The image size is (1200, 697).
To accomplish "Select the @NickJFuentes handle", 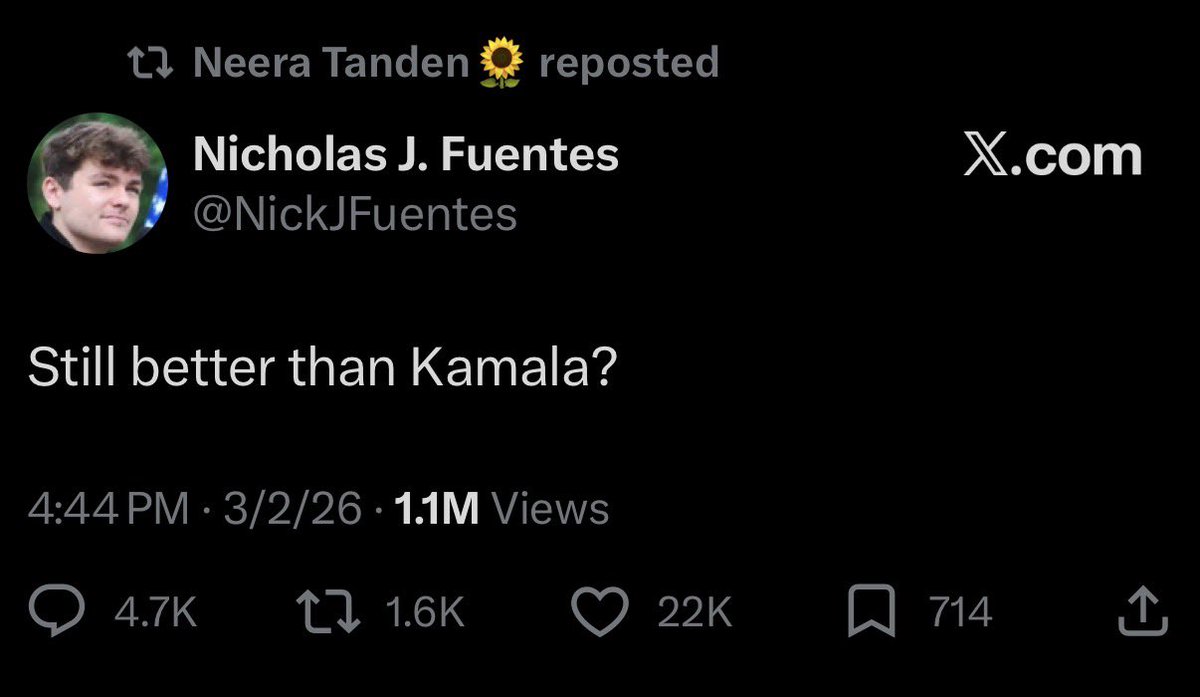I will (x=354, y=214).
